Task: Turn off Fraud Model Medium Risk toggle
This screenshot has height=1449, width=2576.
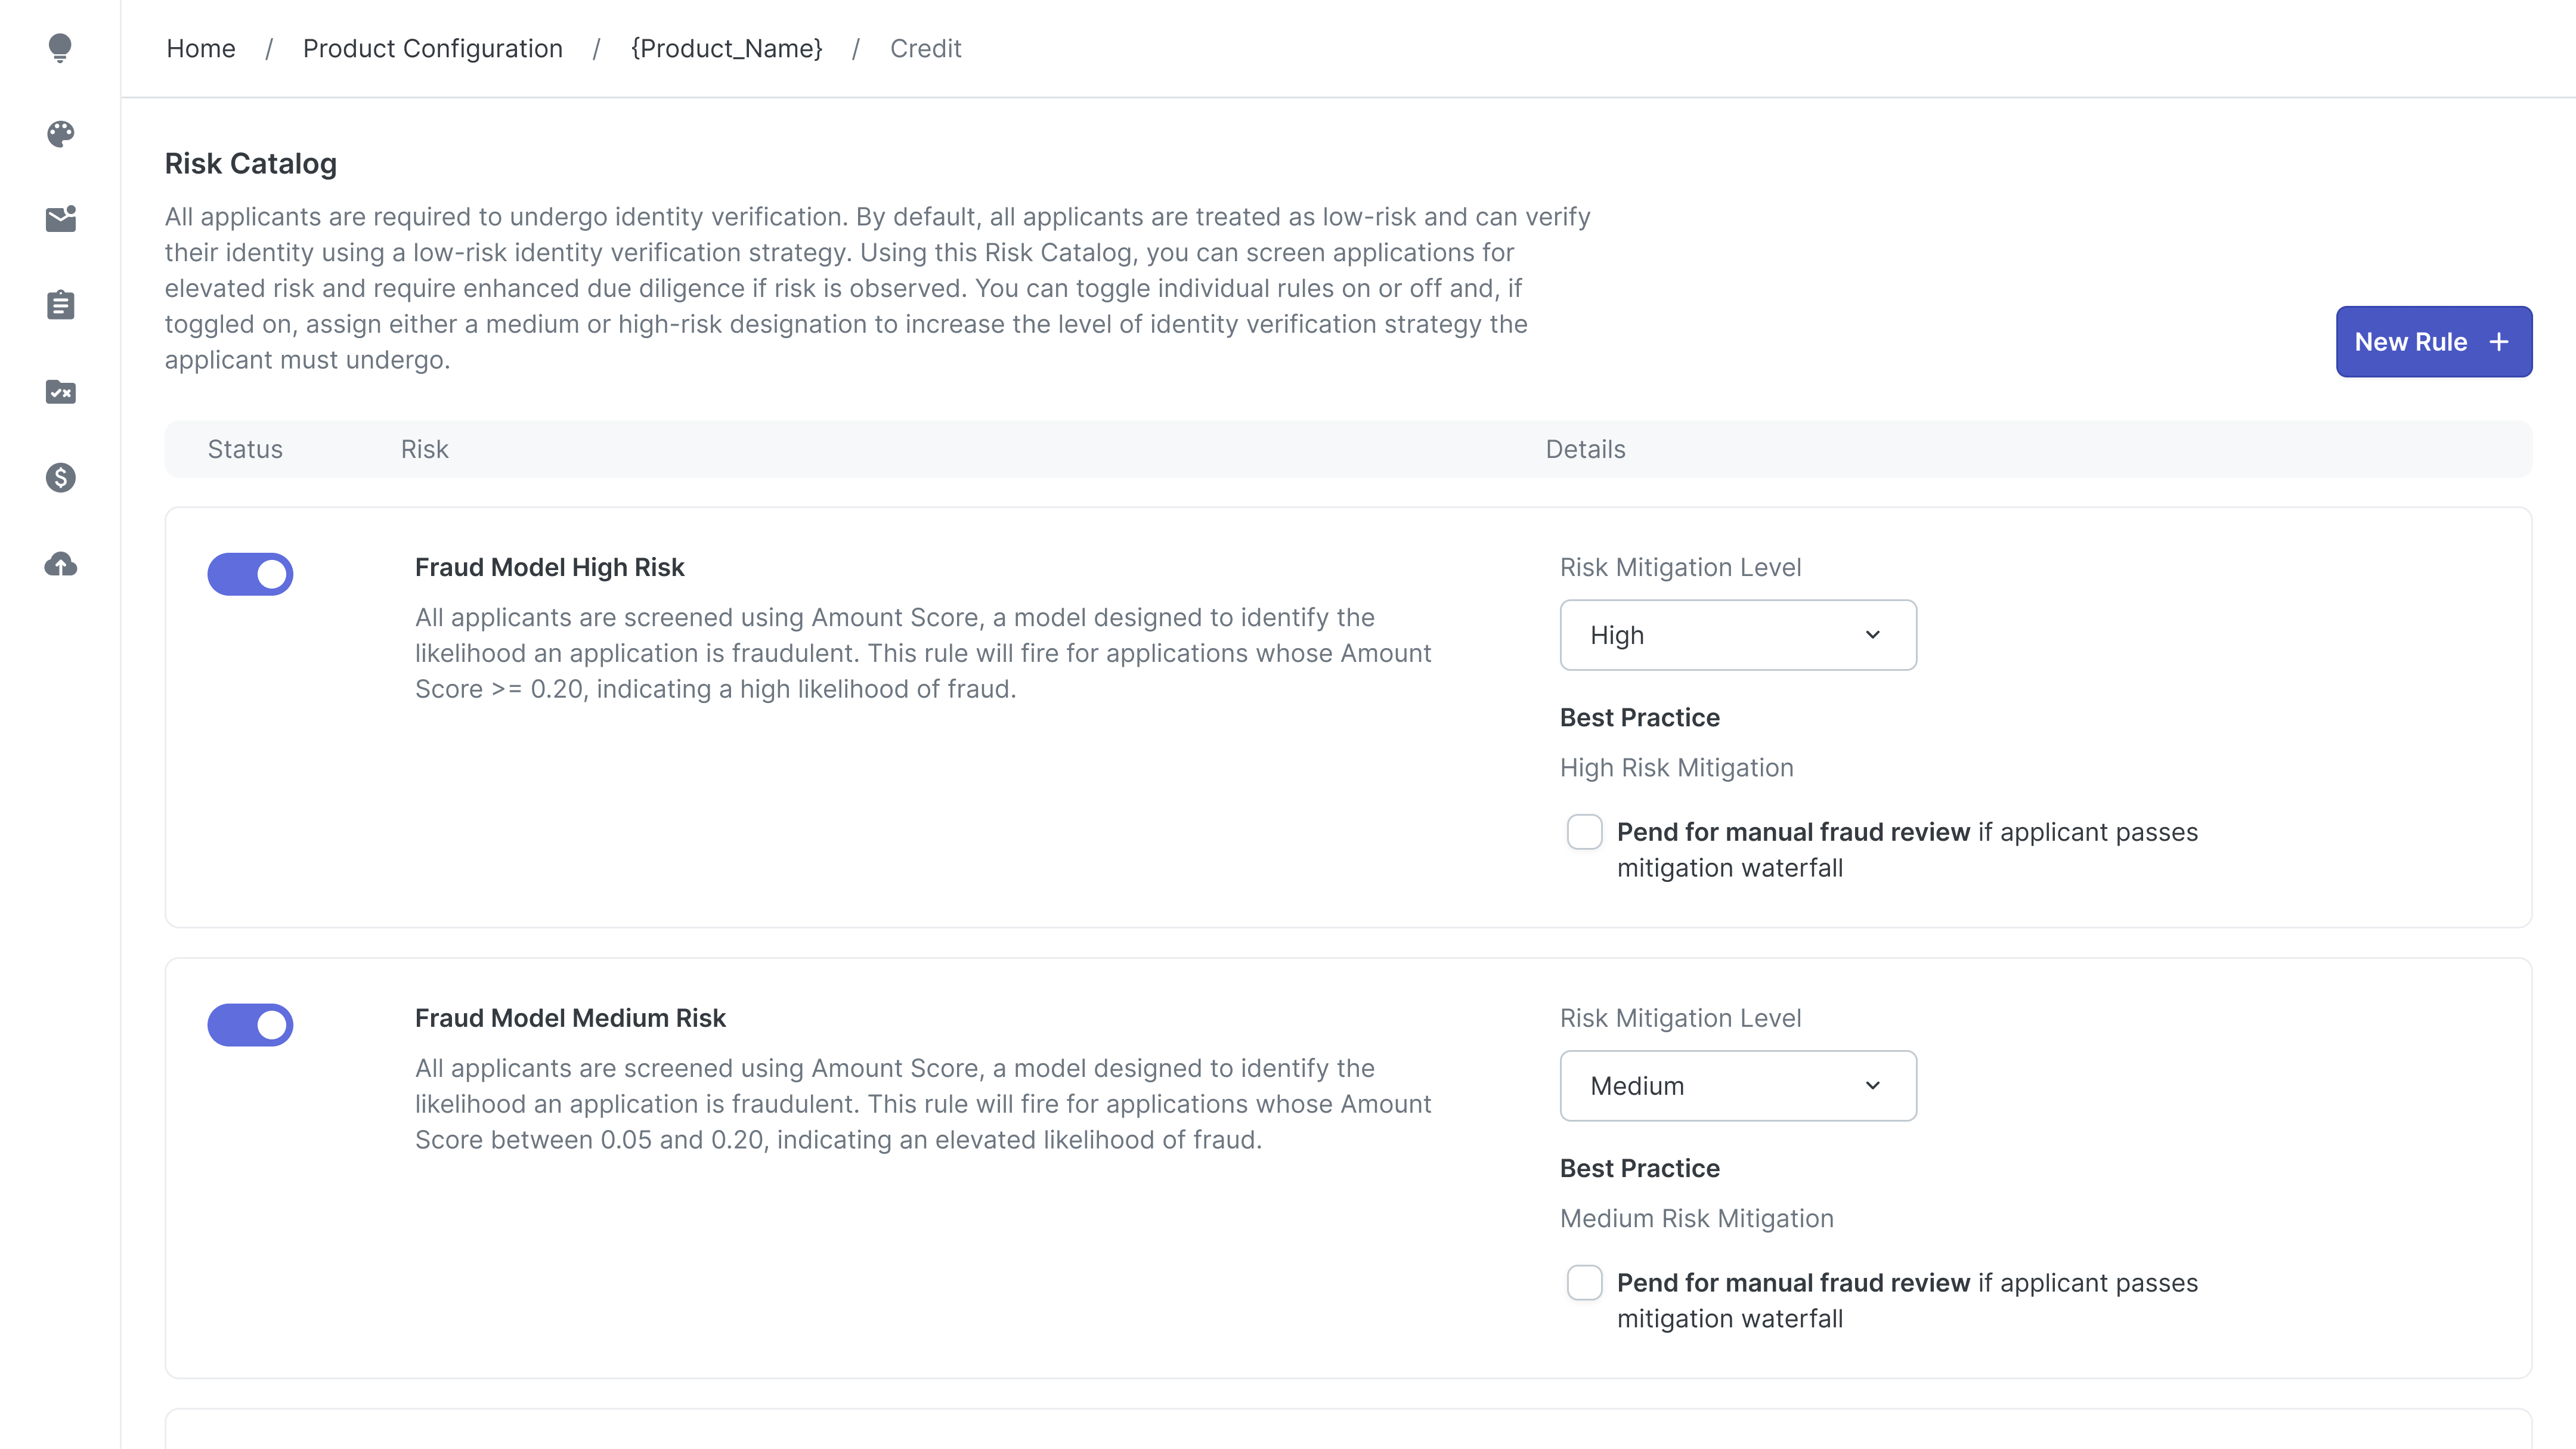Action: click(x=250, y=1025)
